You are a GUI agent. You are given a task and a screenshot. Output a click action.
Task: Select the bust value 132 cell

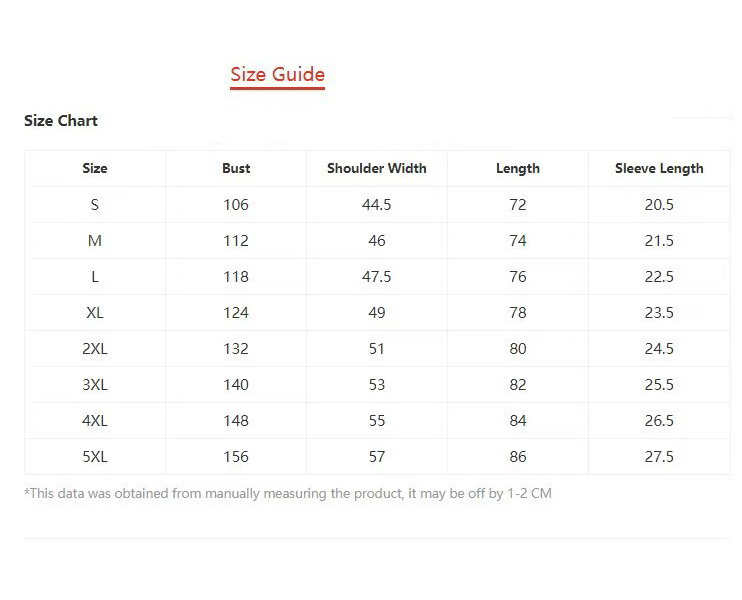[236, 349]
